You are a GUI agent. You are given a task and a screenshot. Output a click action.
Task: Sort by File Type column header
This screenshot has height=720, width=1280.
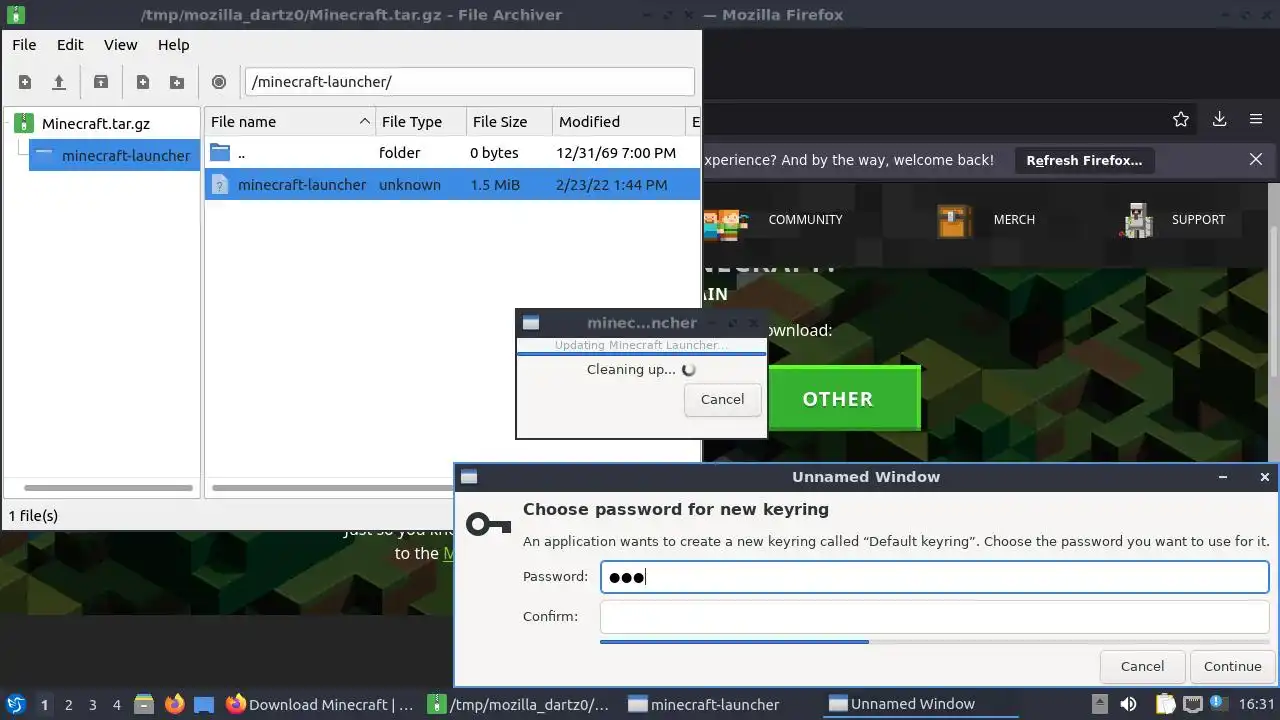pyautogui.click(x=421, y=121)
